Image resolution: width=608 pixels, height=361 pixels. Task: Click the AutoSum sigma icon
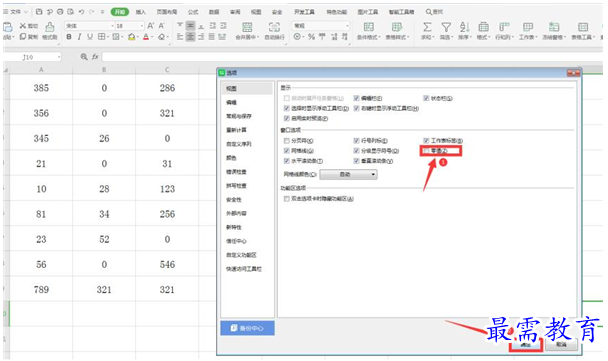click(427, 27)
